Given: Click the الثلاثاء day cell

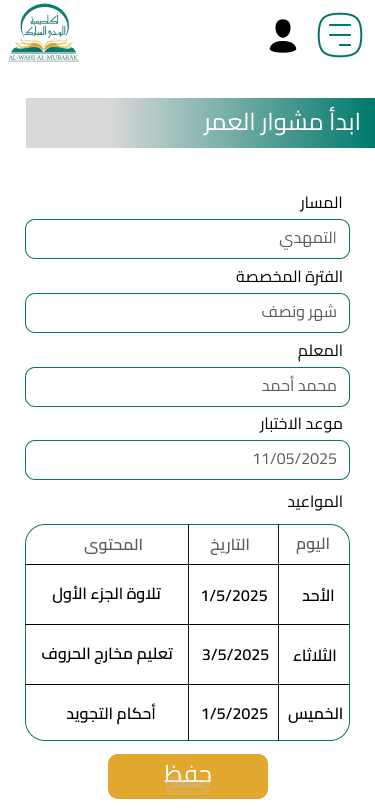Looking at the screenshot, I should 314,655.
